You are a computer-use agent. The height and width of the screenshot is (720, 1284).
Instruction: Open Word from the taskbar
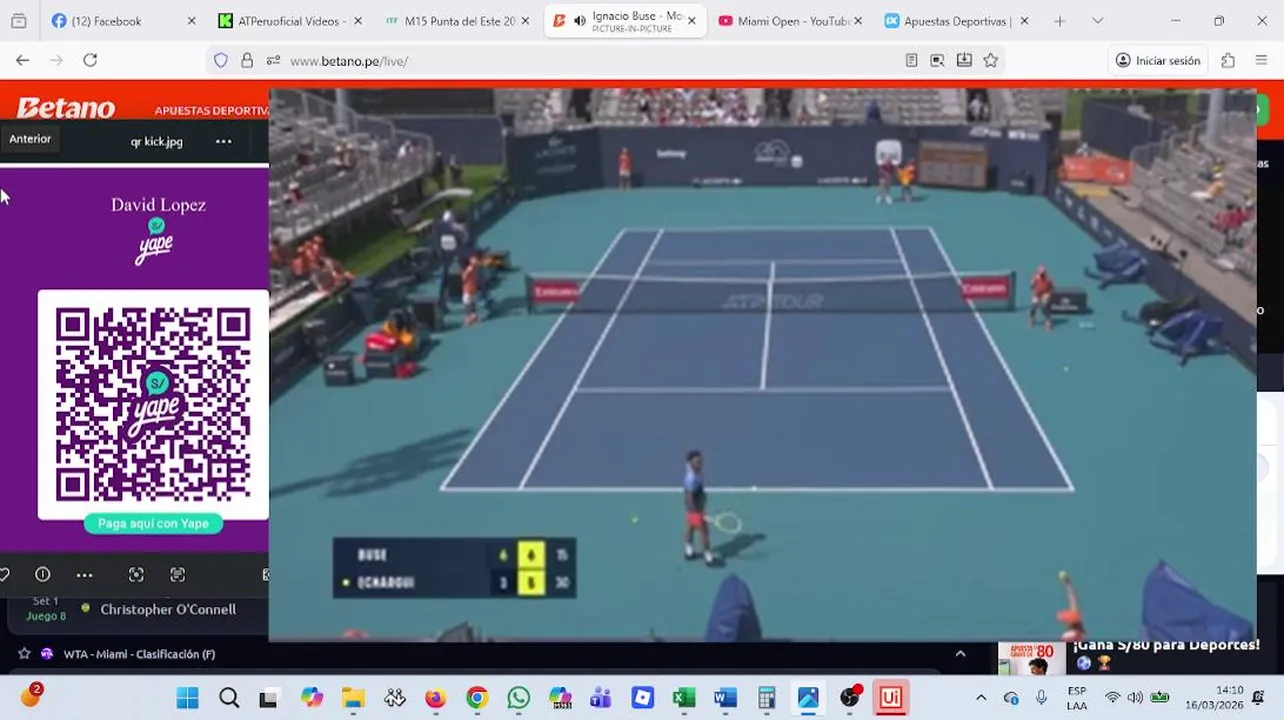[725, 697]
